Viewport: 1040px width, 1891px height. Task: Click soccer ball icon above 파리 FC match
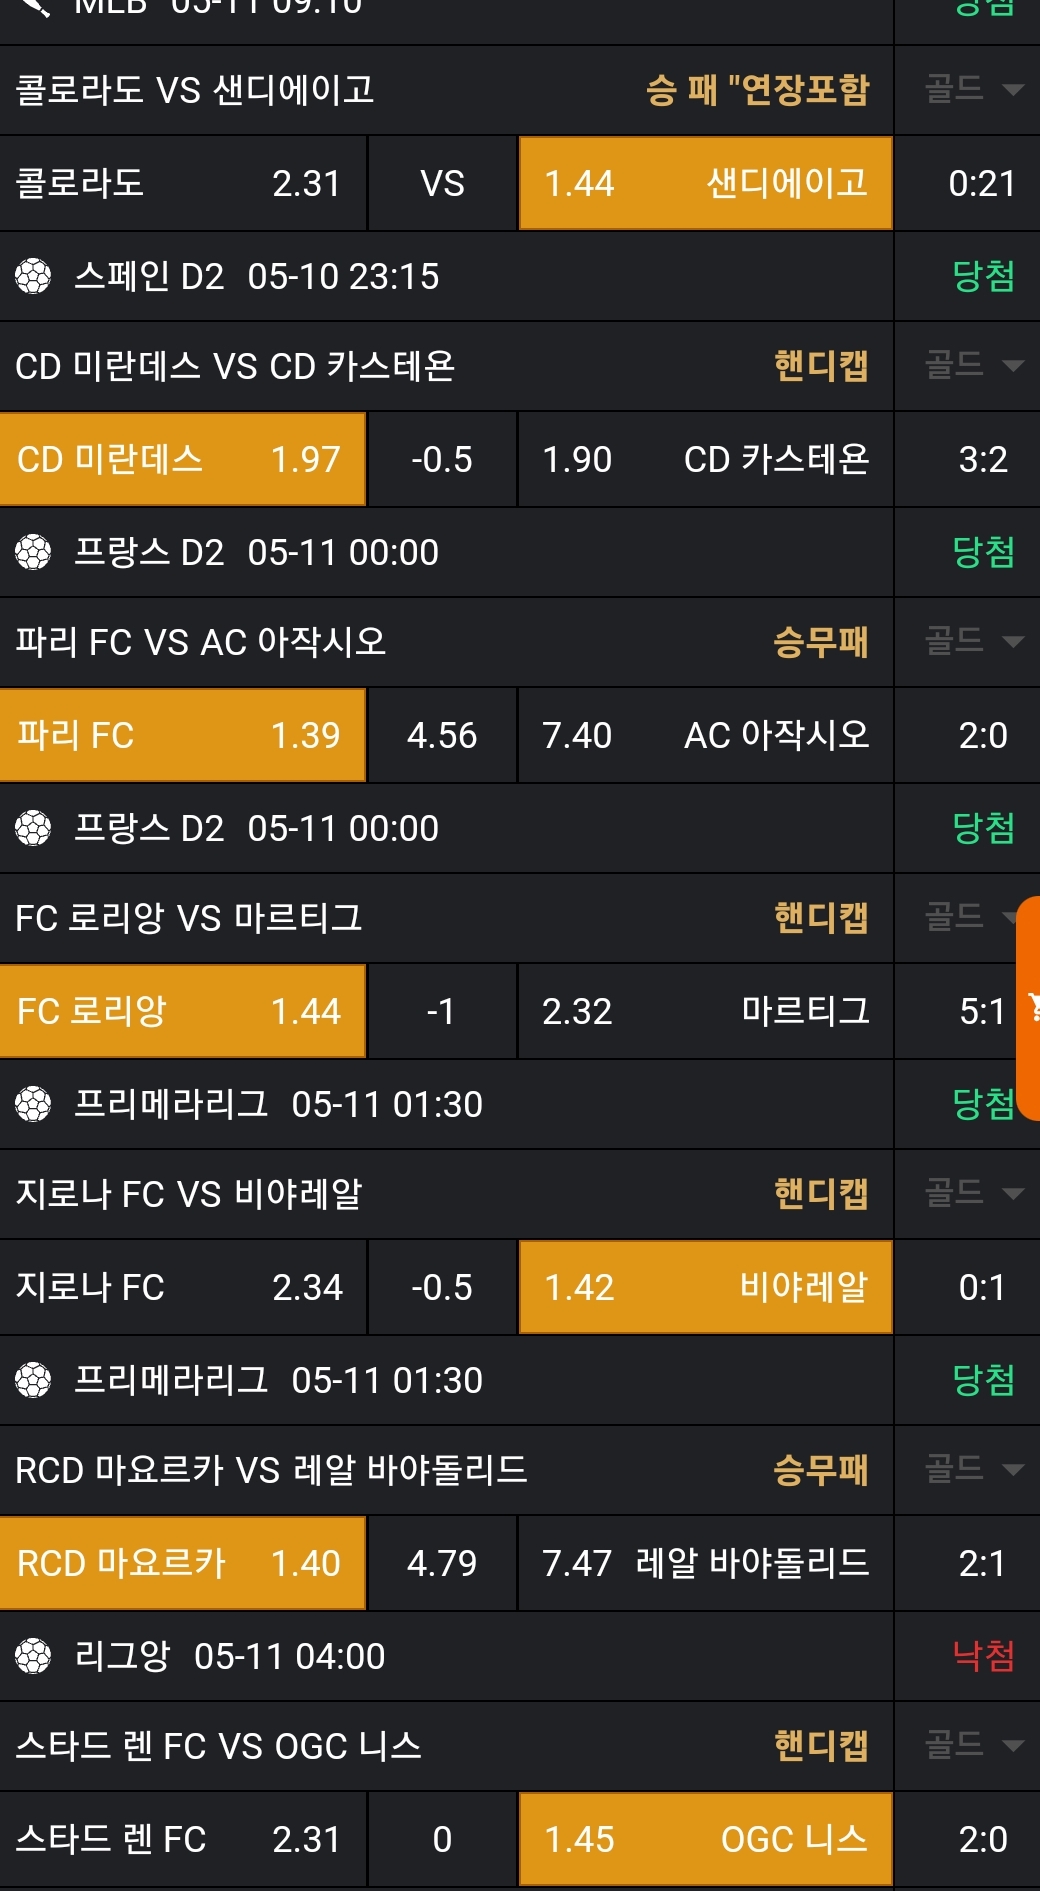33,552
